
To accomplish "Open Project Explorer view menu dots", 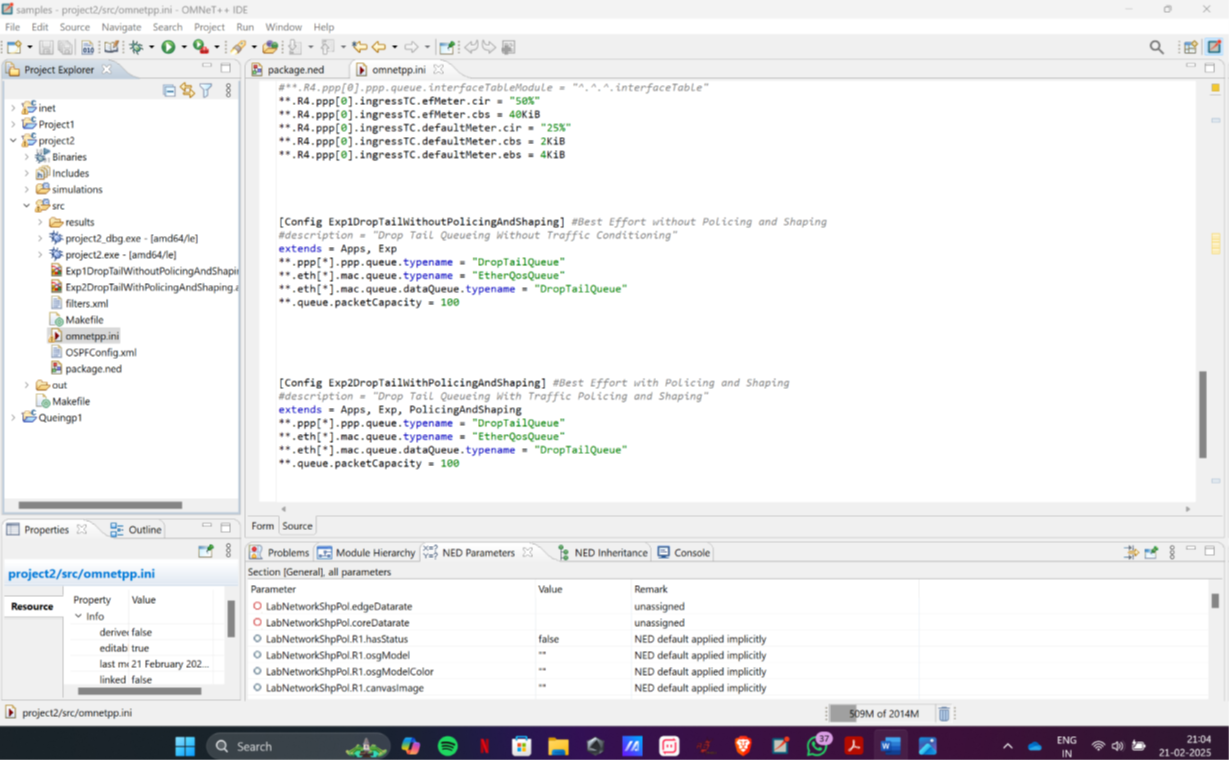I will coord(228,90).
